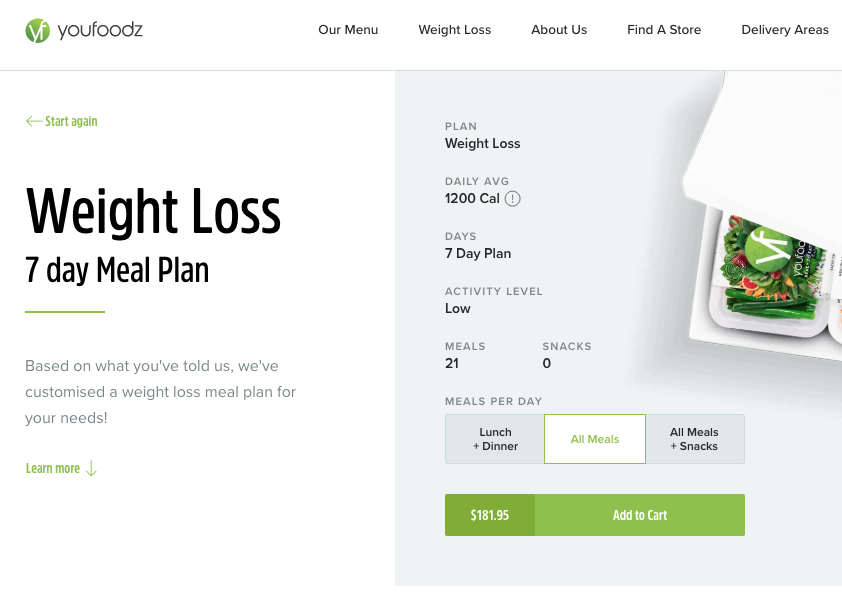Image resolution: width=842 pixels, height=608 pixels.
Task: Select the Lunch + Dinner option
Action: tap(495, 439)
